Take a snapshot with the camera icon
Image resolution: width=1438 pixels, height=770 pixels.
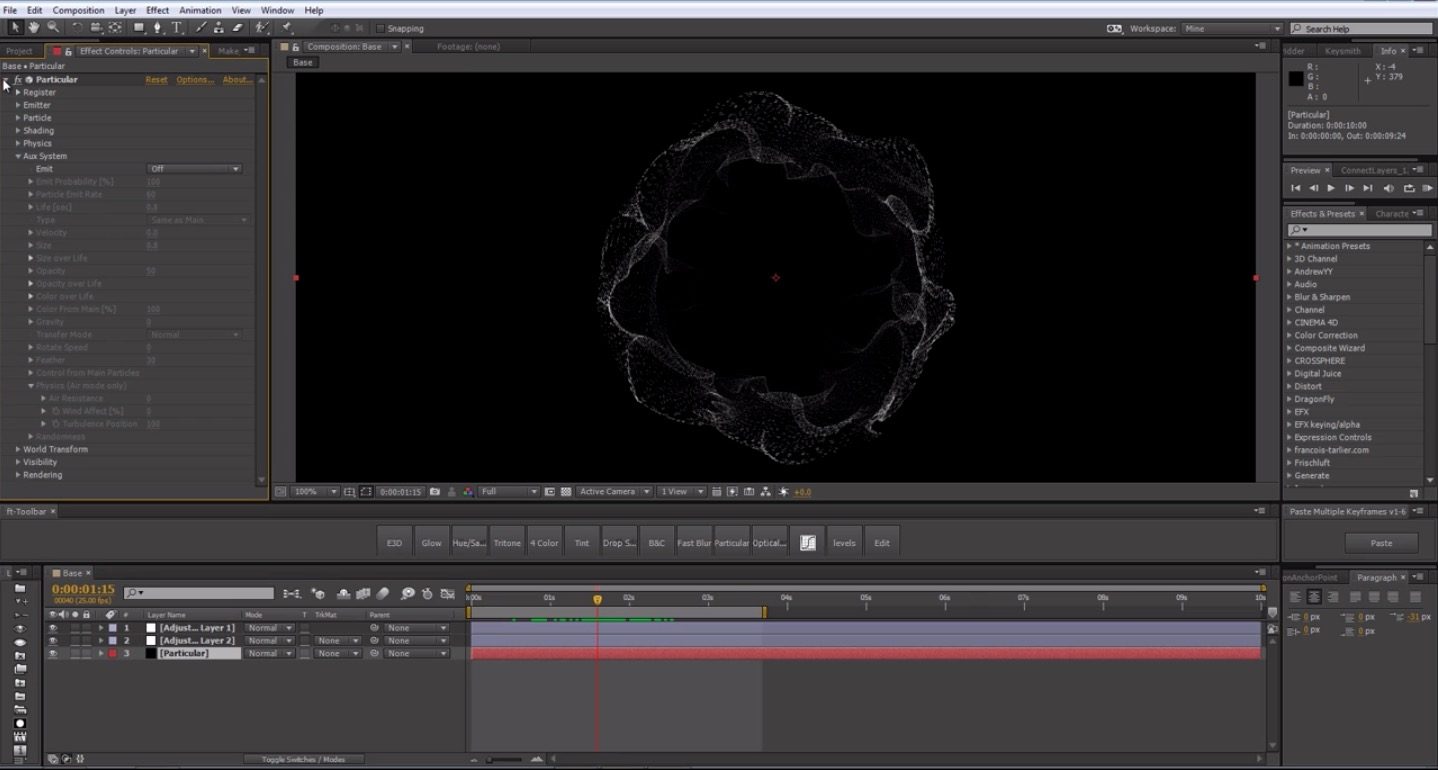(x=434, y=492)
